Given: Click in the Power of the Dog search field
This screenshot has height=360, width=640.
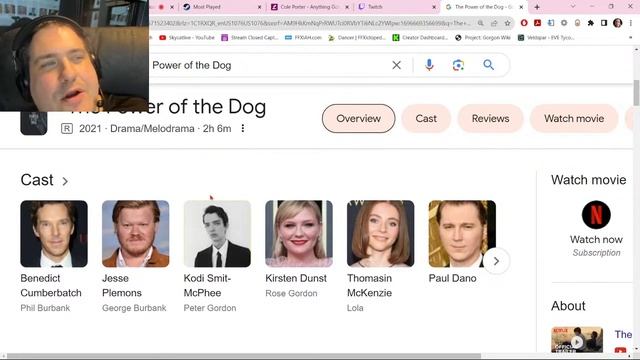Looking at the screenshot, I should (x=269, y=65).
